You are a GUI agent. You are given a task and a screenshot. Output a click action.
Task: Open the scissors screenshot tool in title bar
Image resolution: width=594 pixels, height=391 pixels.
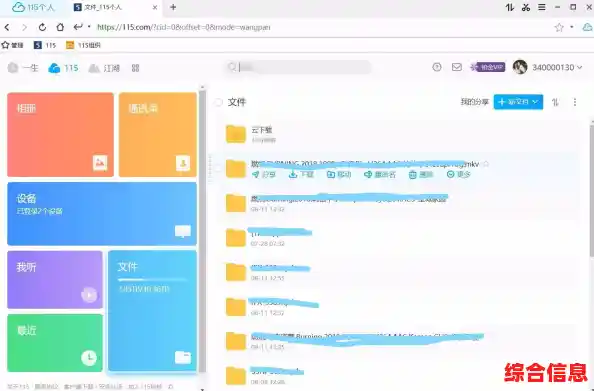(526, 7)
